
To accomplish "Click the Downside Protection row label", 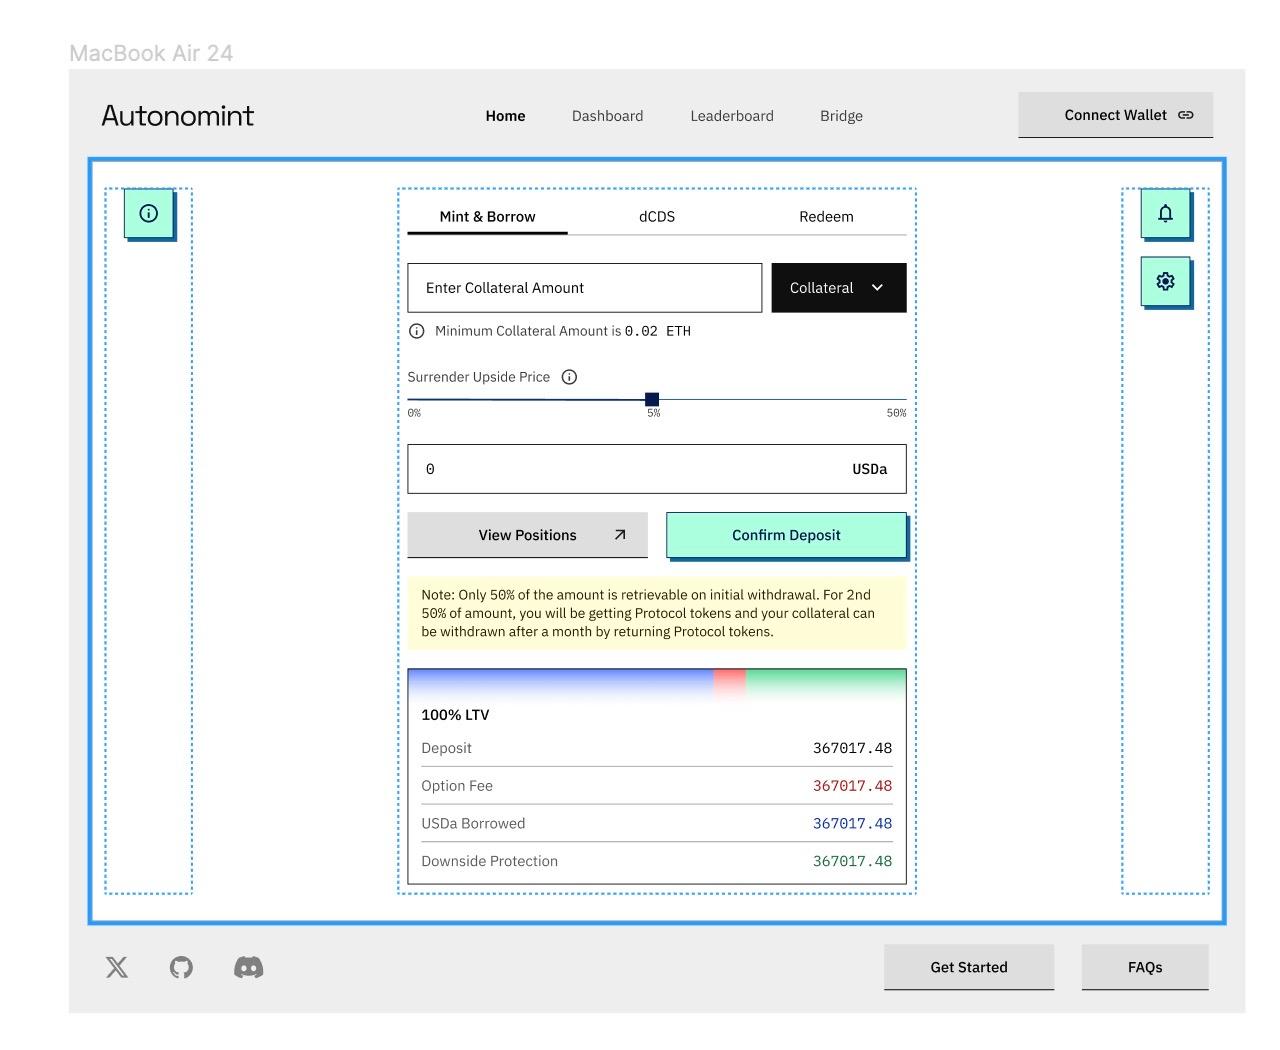I will [x=489, y=861].
